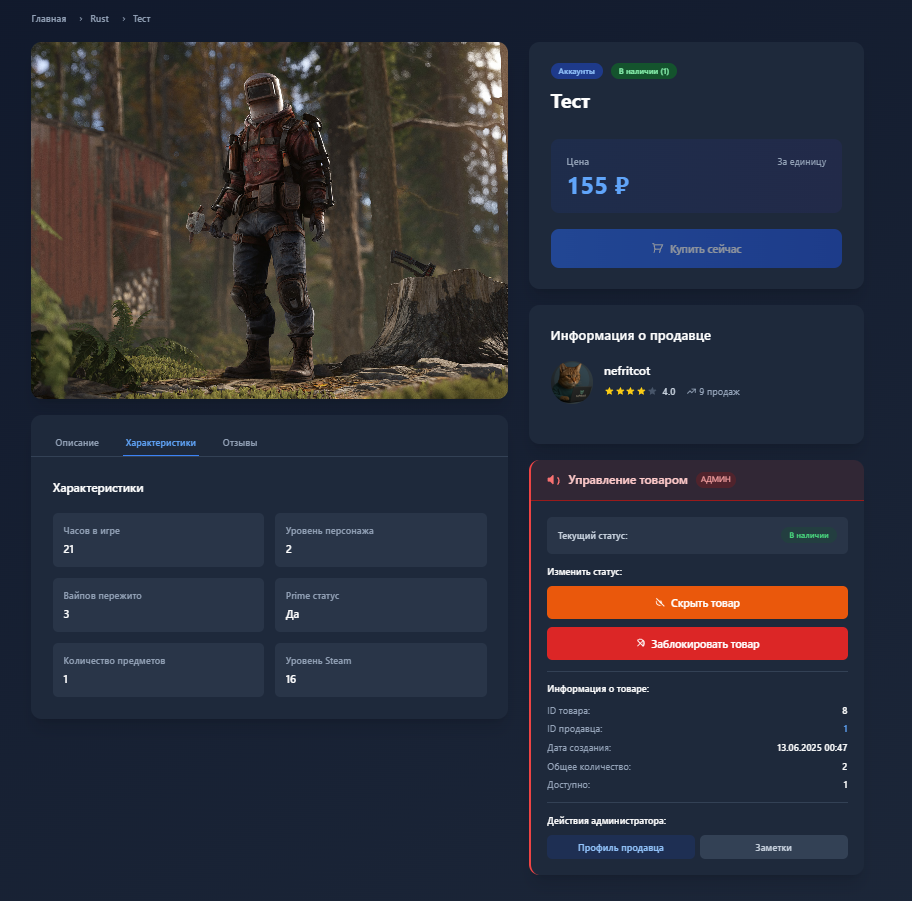This screenshot has height=901, width=912.
Task: Click the Доступно row
Action: tap(697, 785)
